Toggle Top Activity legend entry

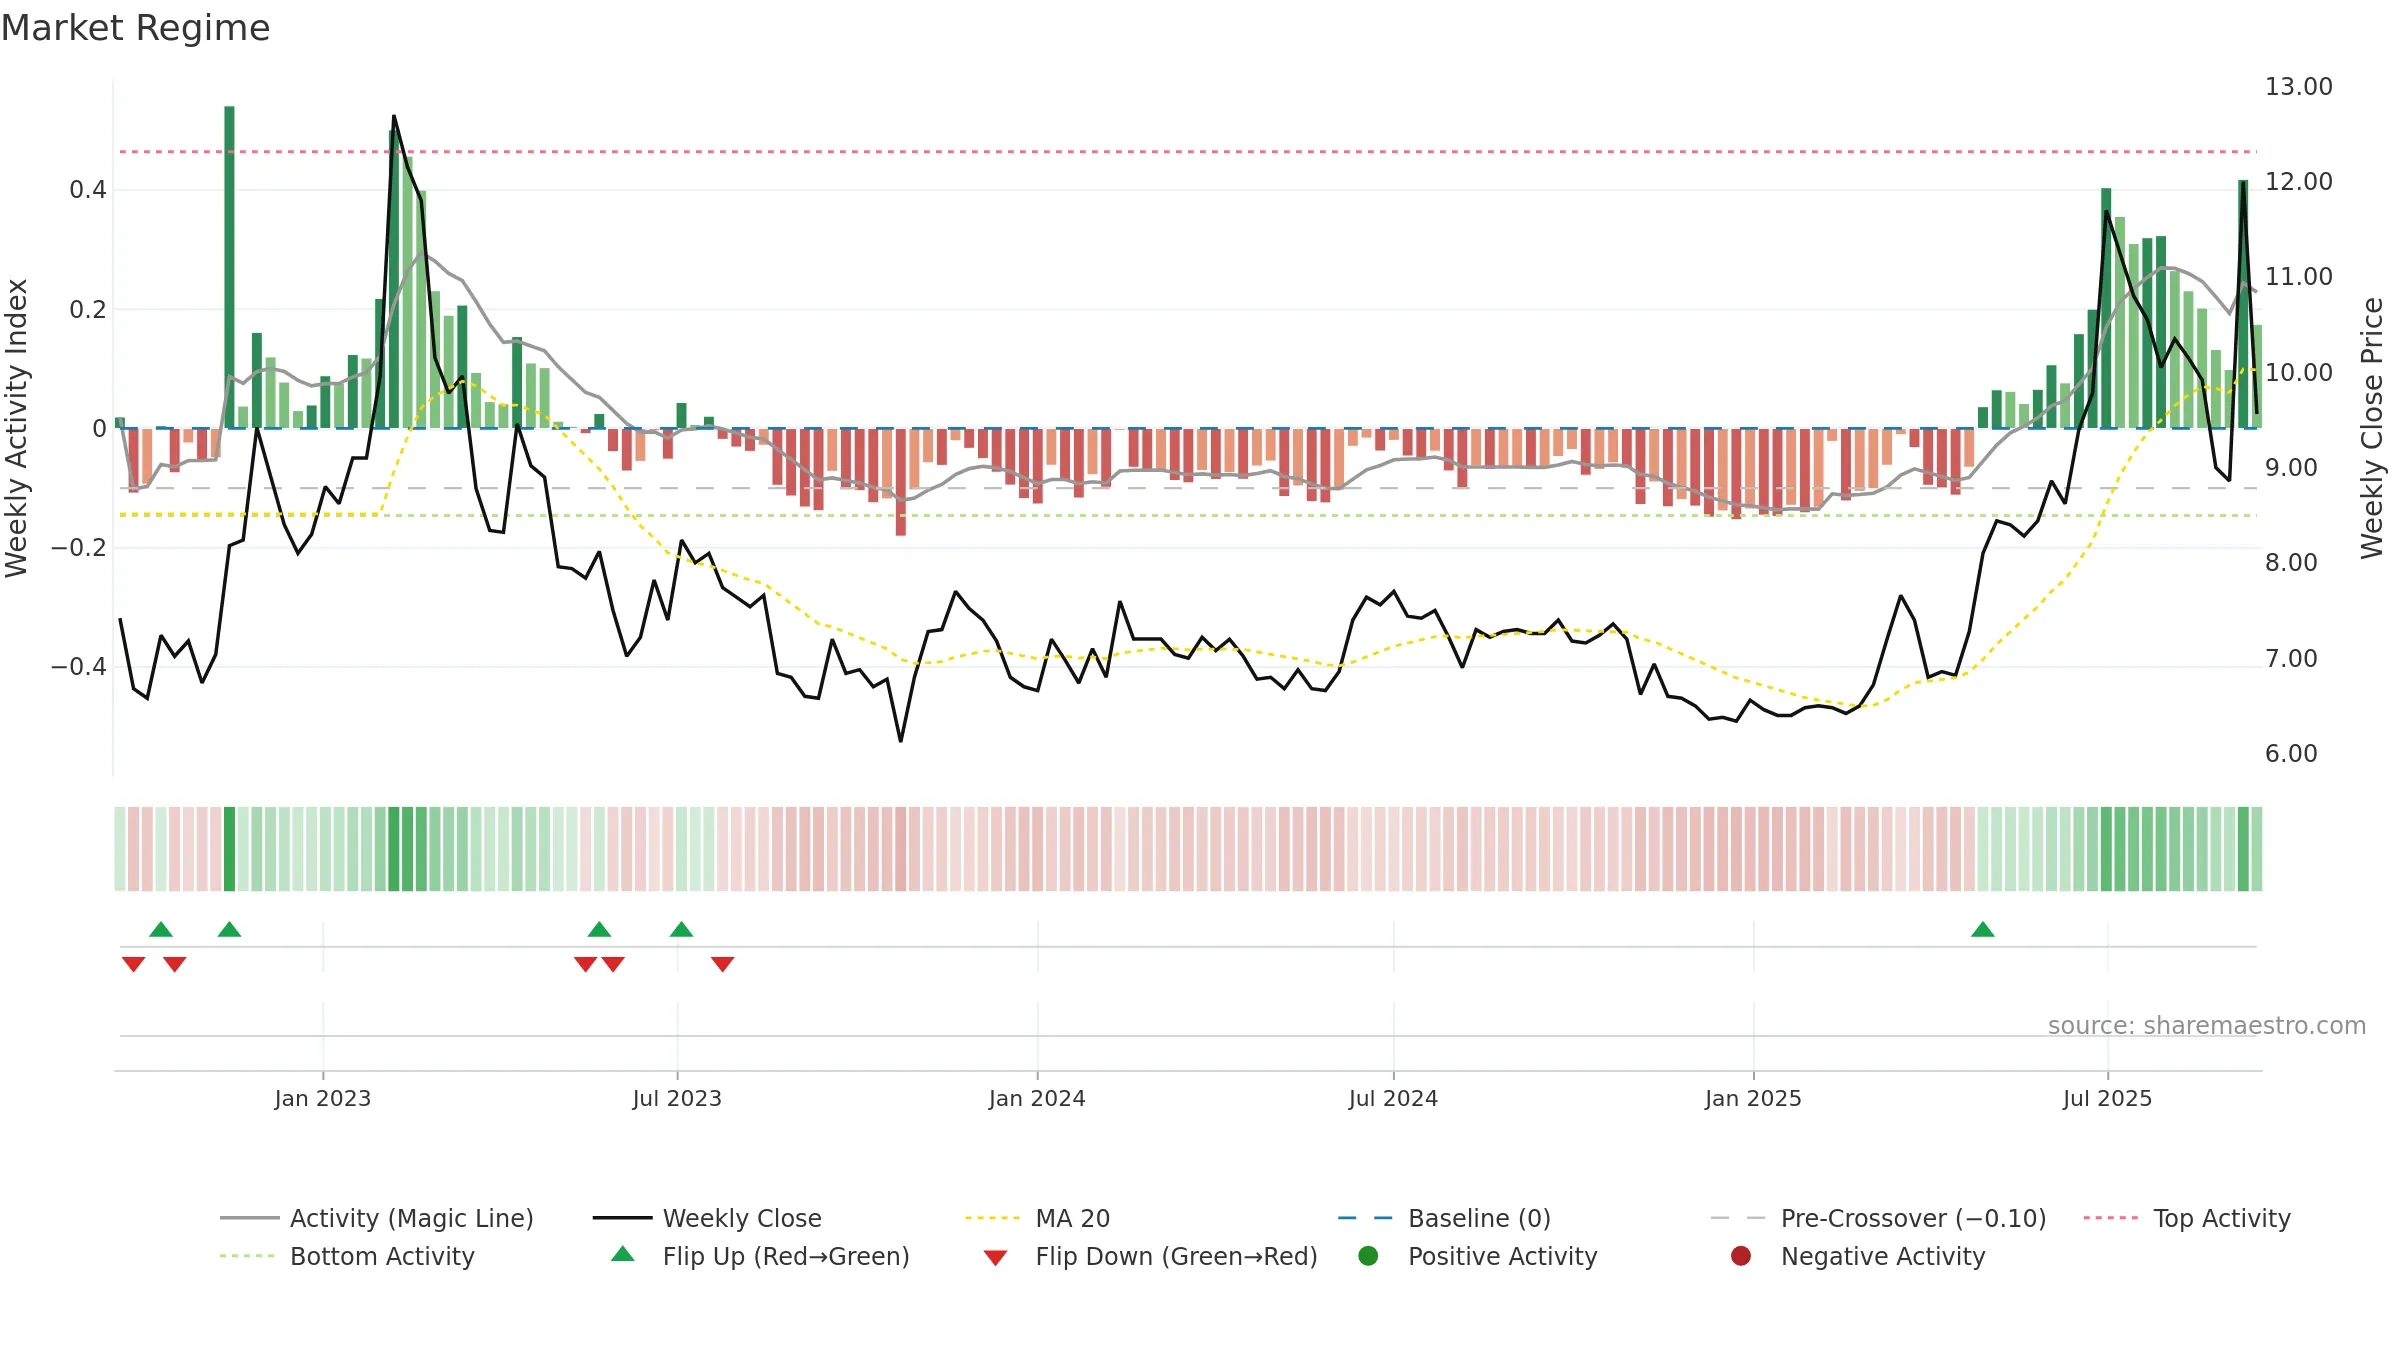(2187, 1218)
